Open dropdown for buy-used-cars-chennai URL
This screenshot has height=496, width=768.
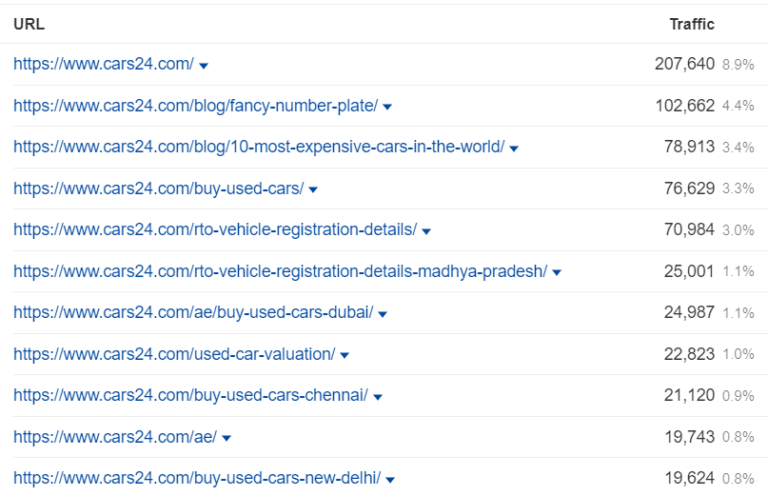pyautogui.click(x=378, y=397)
